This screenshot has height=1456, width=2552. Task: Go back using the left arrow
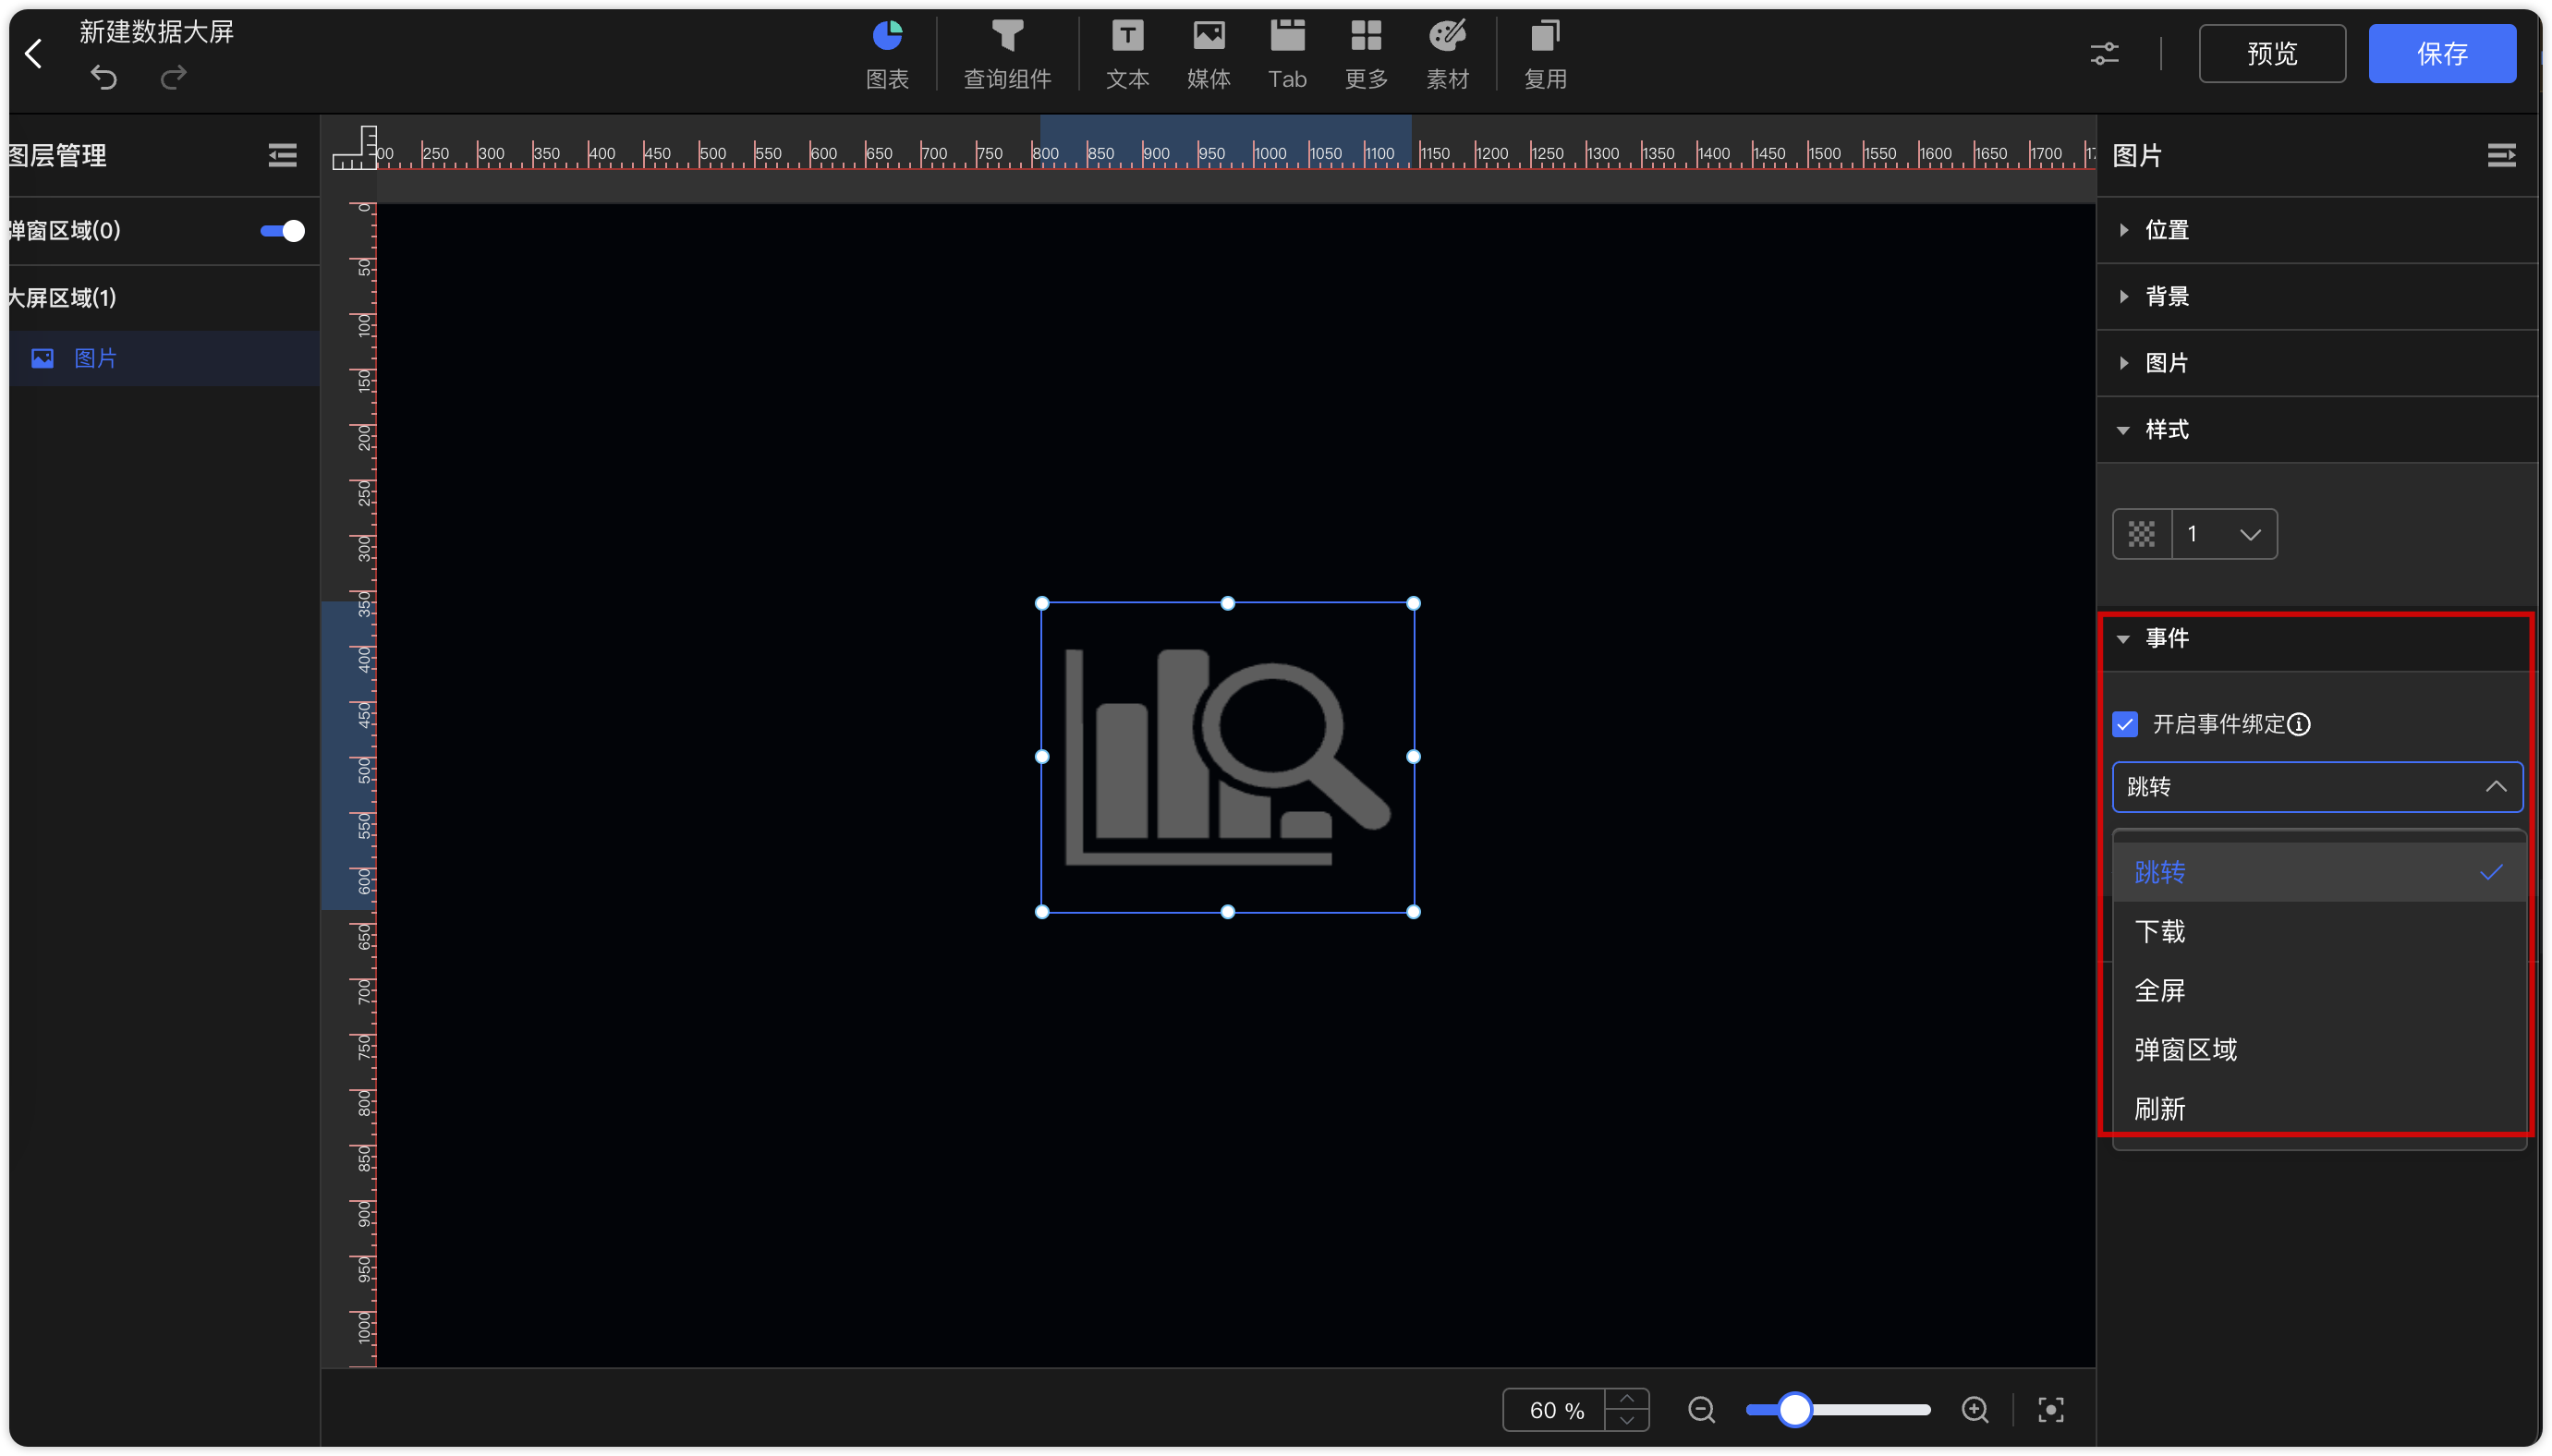click(x=34, y=53)
